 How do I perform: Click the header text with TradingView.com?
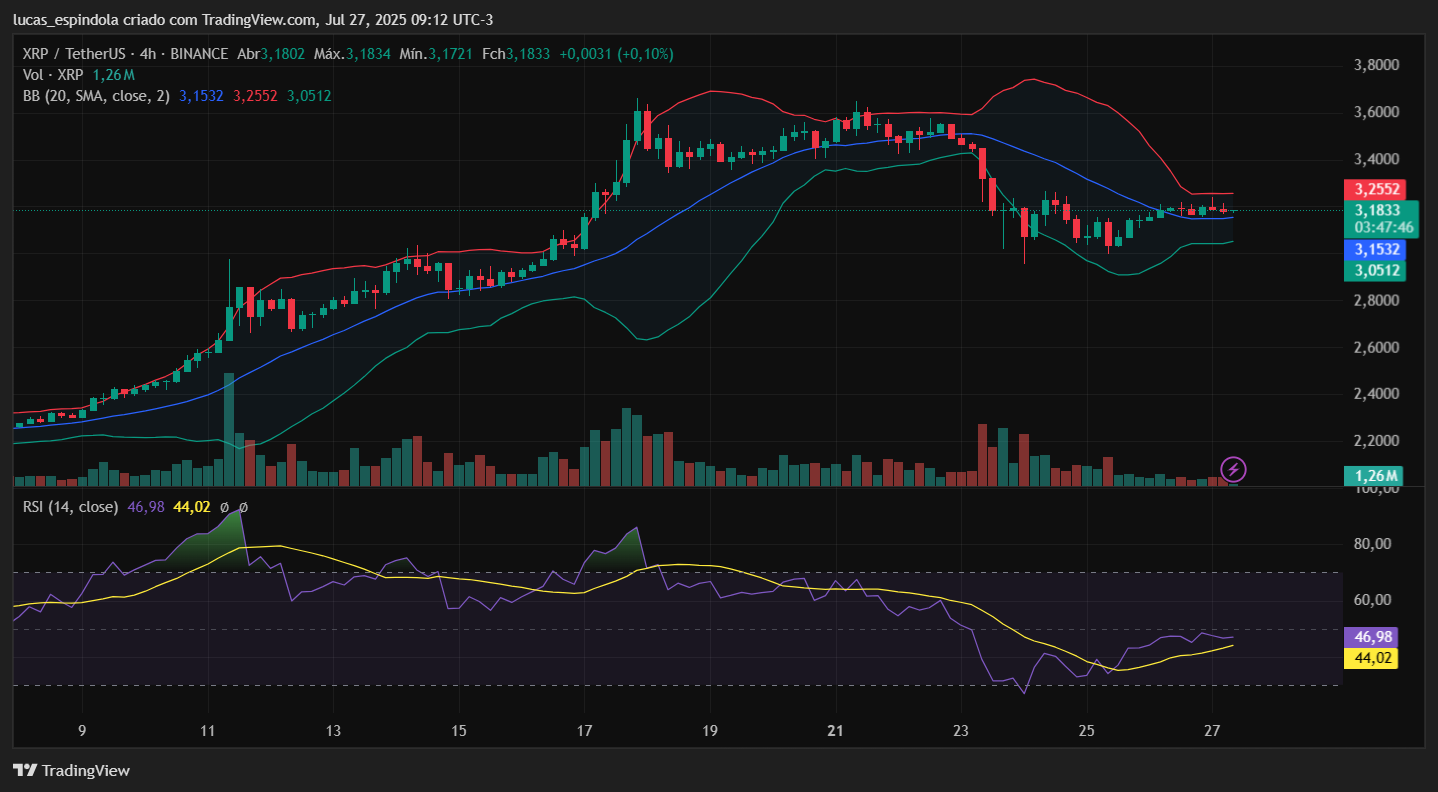tap(252, 20)
